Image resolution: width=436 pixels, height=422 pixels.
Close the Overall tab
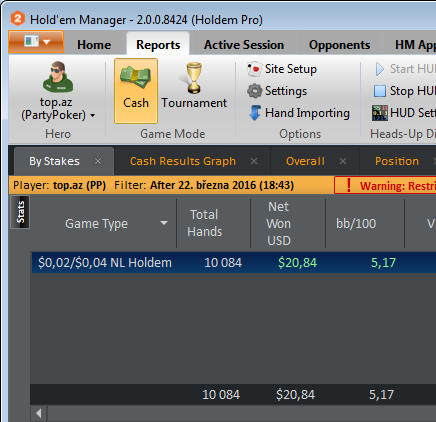343,161
